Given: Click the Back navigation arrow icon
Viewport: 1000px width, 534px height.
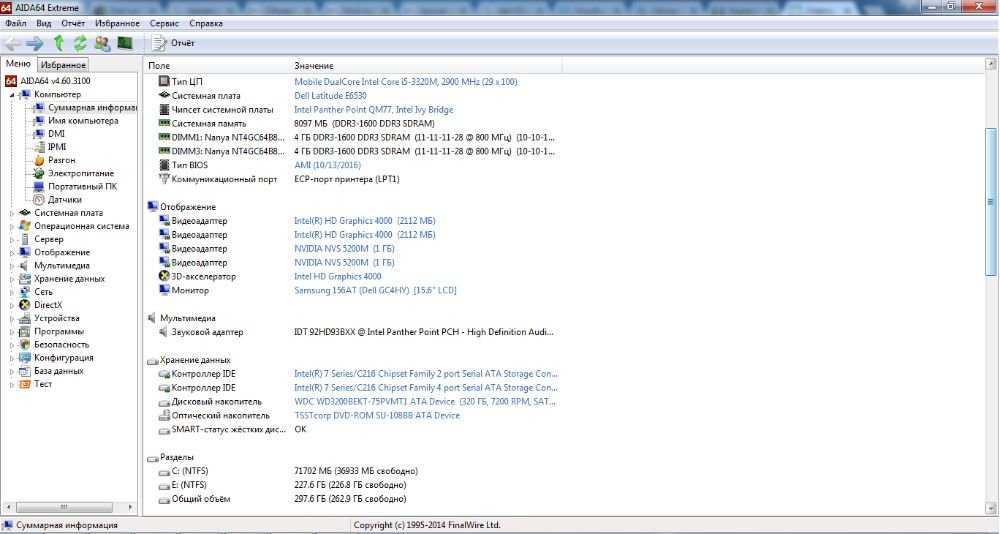Looking at the screenshot, I should [13, 43].
